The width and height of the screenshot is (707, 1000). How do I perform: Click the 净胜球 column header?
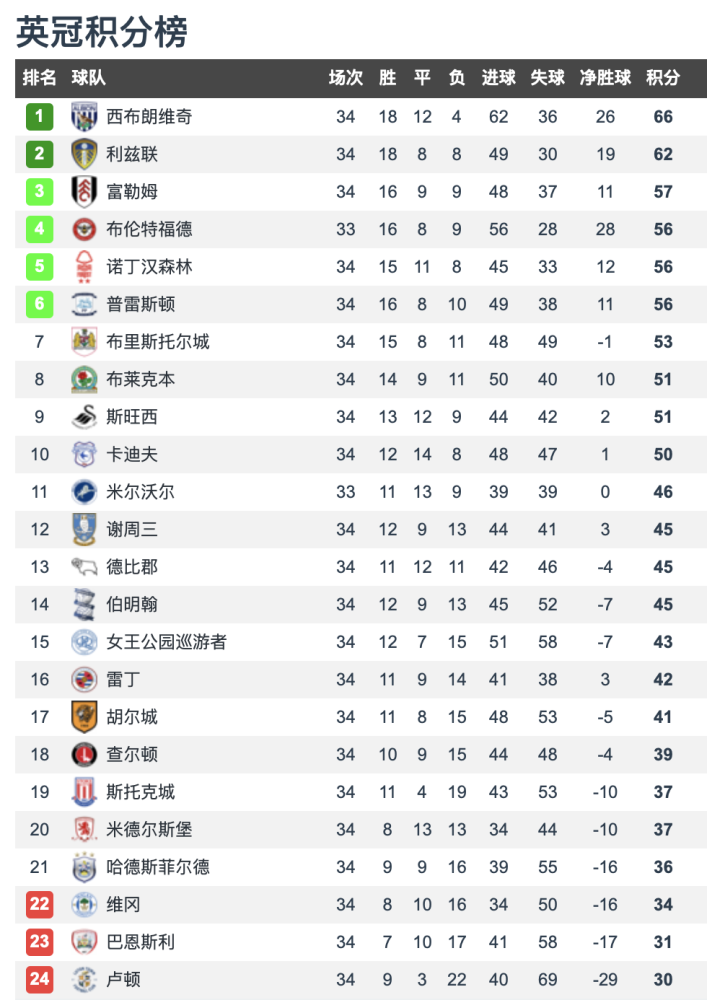pos(605,78)
